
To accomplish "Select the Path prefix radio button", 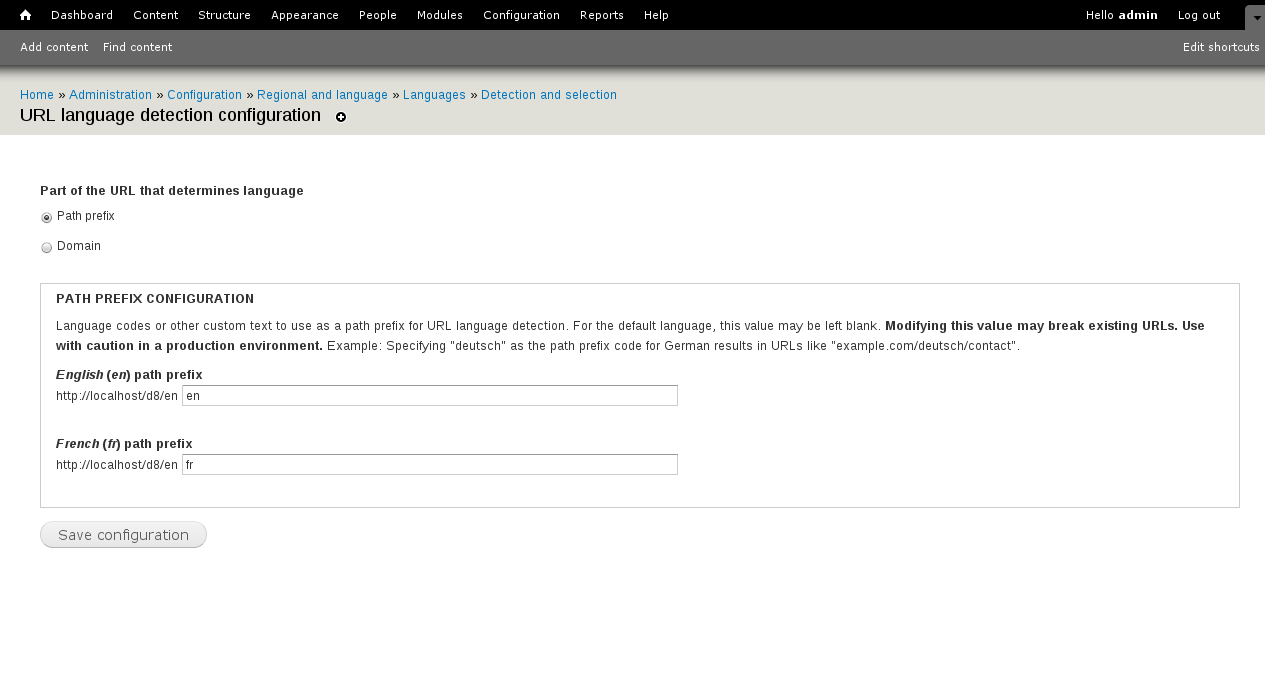I will pos(47,218).
